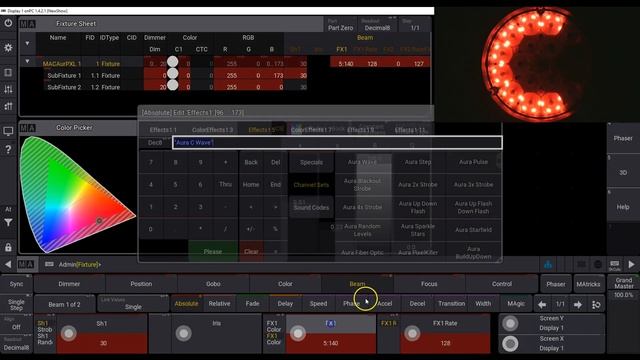Open Part Zero selector in the Fixture Sheet title bar
The height and width of the screenshot is (360, 640).
coord(340,25)
